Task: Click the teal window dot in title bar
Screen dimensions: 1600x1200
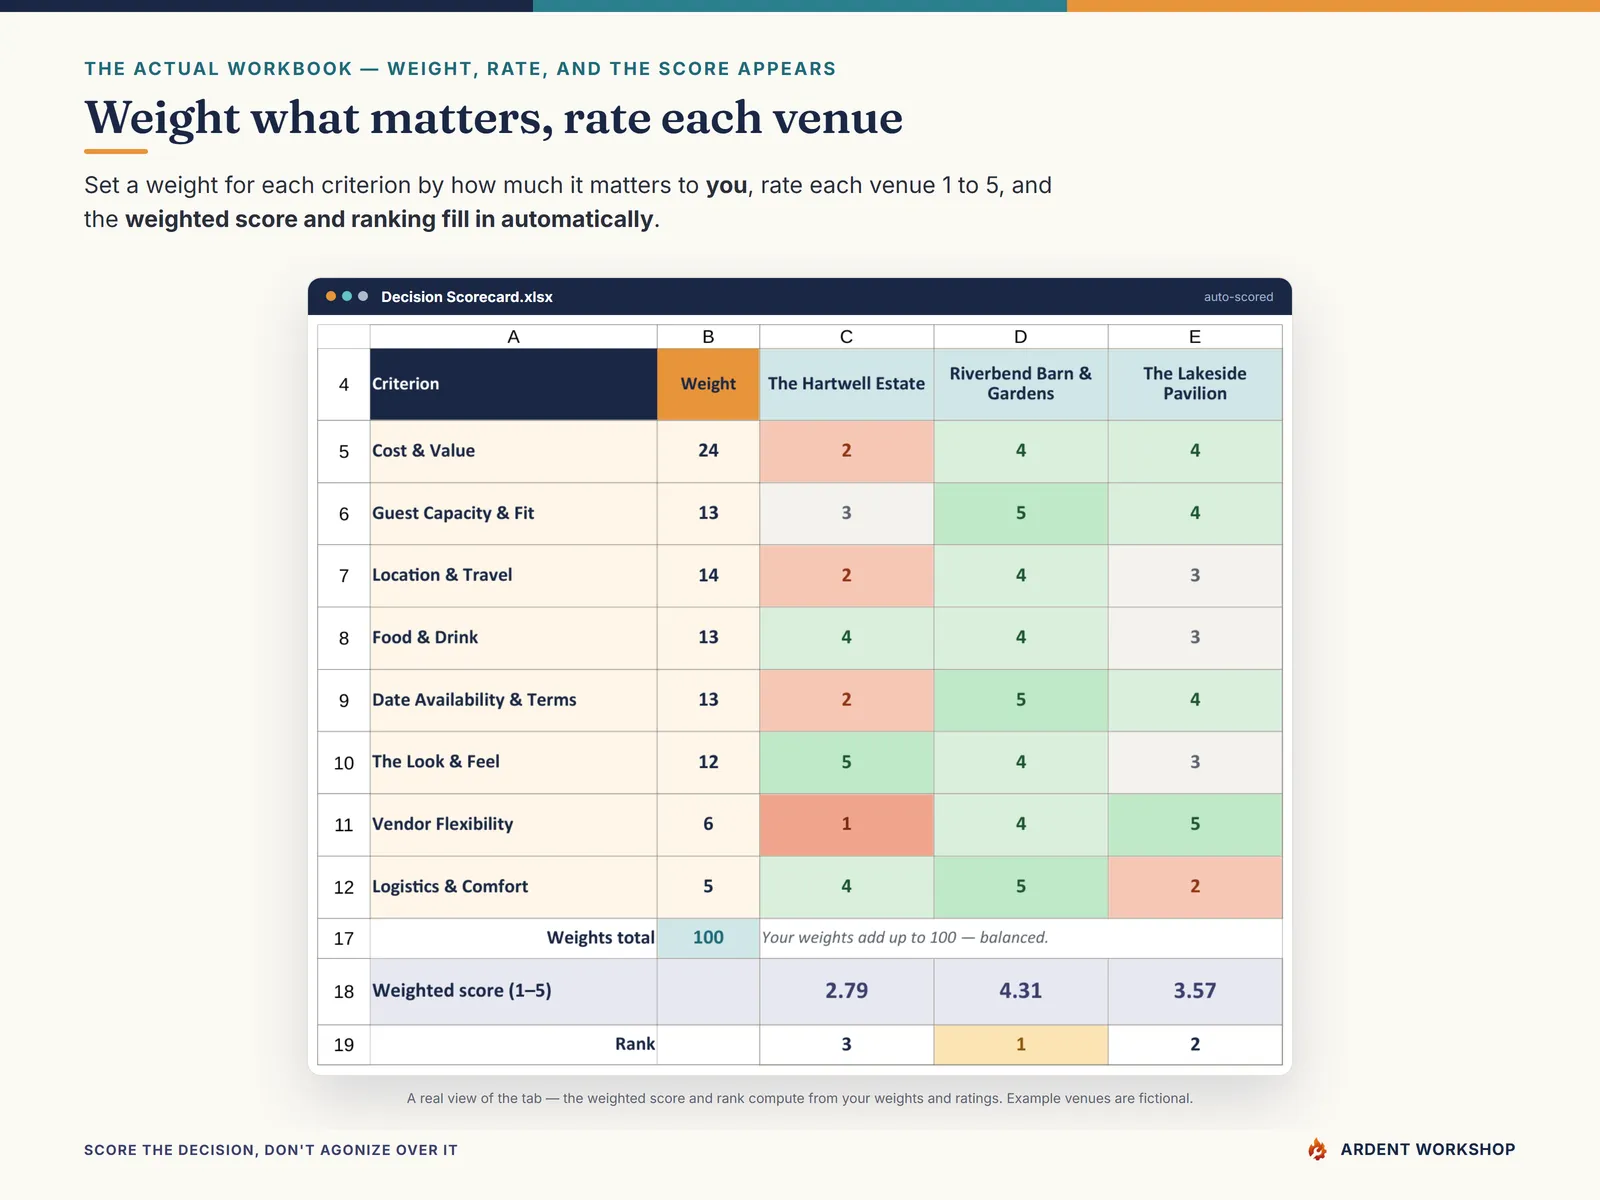Action: pos(347,296)
